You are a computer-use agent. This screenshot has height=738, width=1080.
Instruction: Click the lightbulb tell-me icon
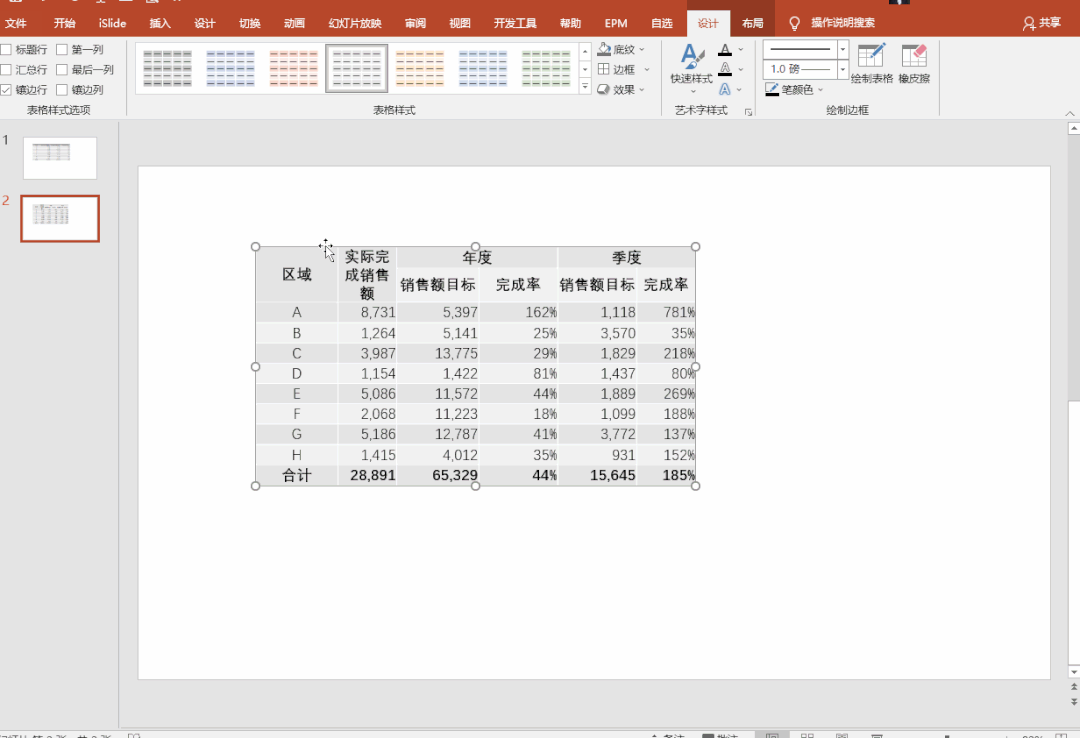click(x=794, y=23)
